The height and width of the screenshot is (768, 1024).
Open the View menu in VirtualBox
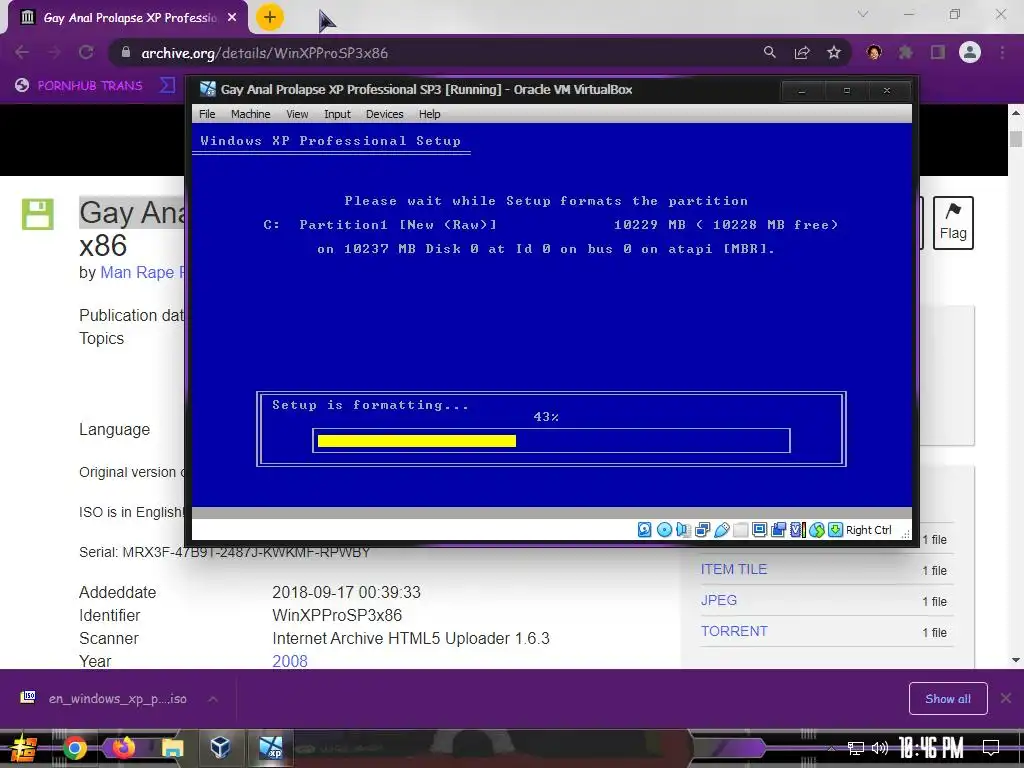297,114
